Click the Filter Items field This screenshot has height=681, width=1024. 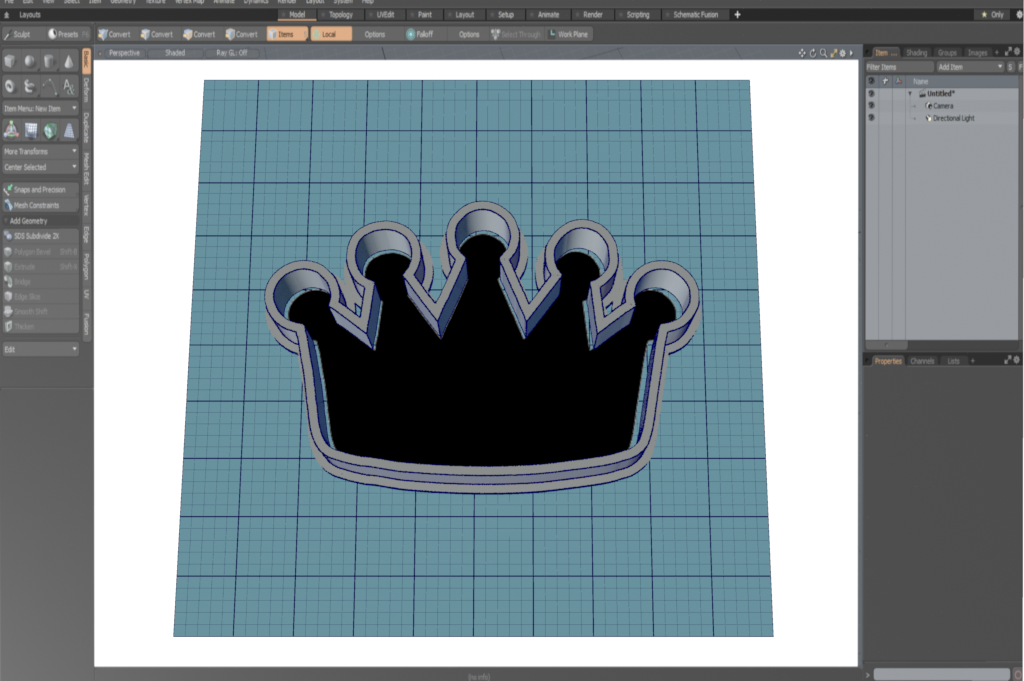pyautogui.click(x=897, y=67)
